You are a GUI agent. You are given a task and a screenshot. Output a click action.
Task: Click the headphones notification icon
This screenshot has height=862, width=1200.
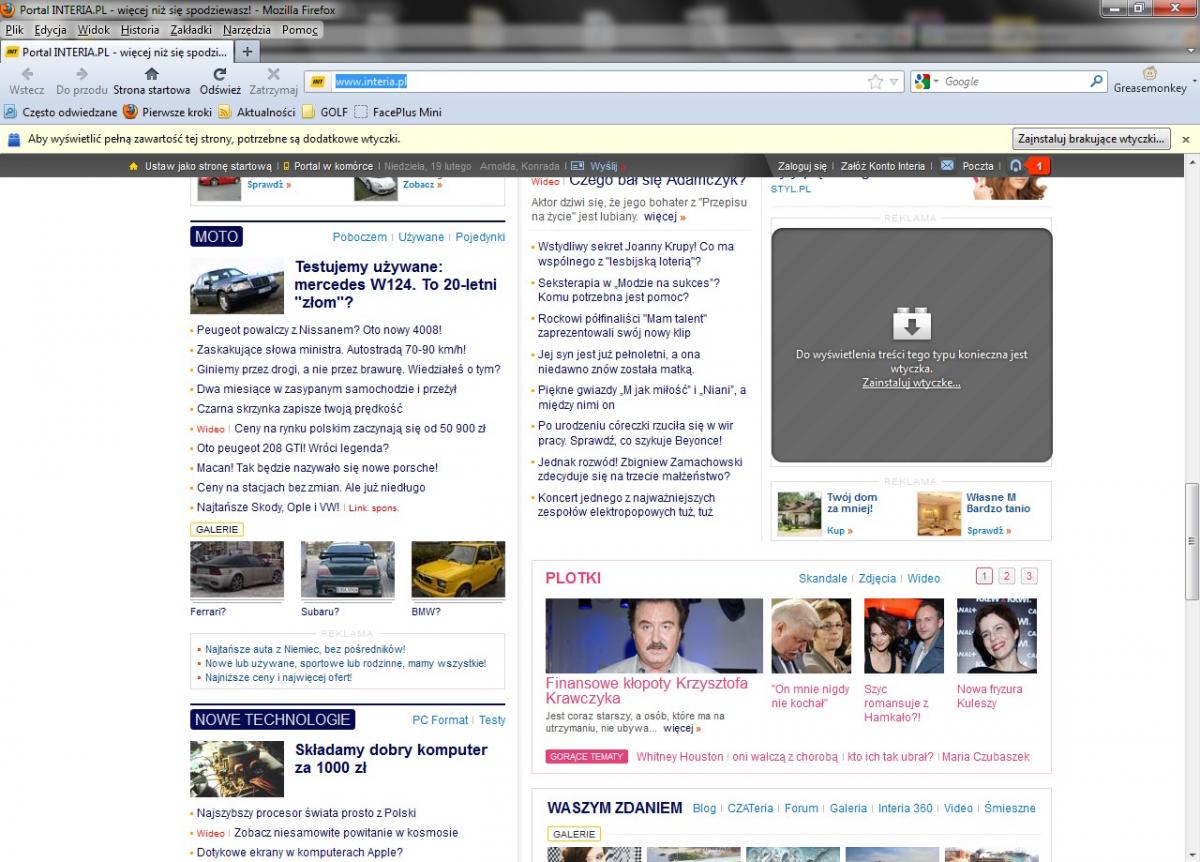[x=1016, y=166]
